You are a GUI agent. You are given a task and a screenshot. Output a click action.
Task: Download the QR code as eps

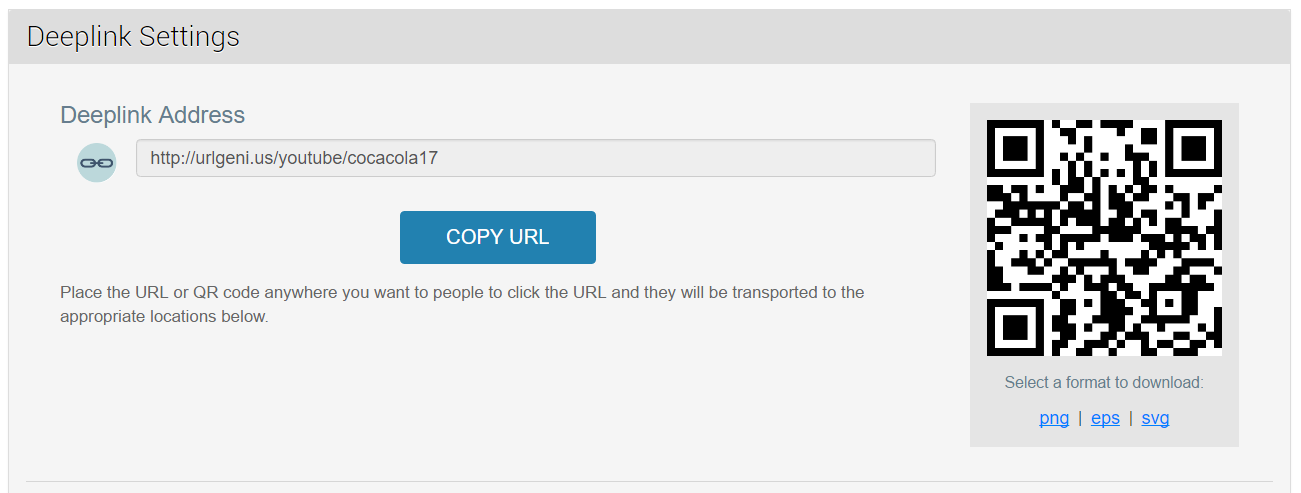click(x=1105, y=418)
